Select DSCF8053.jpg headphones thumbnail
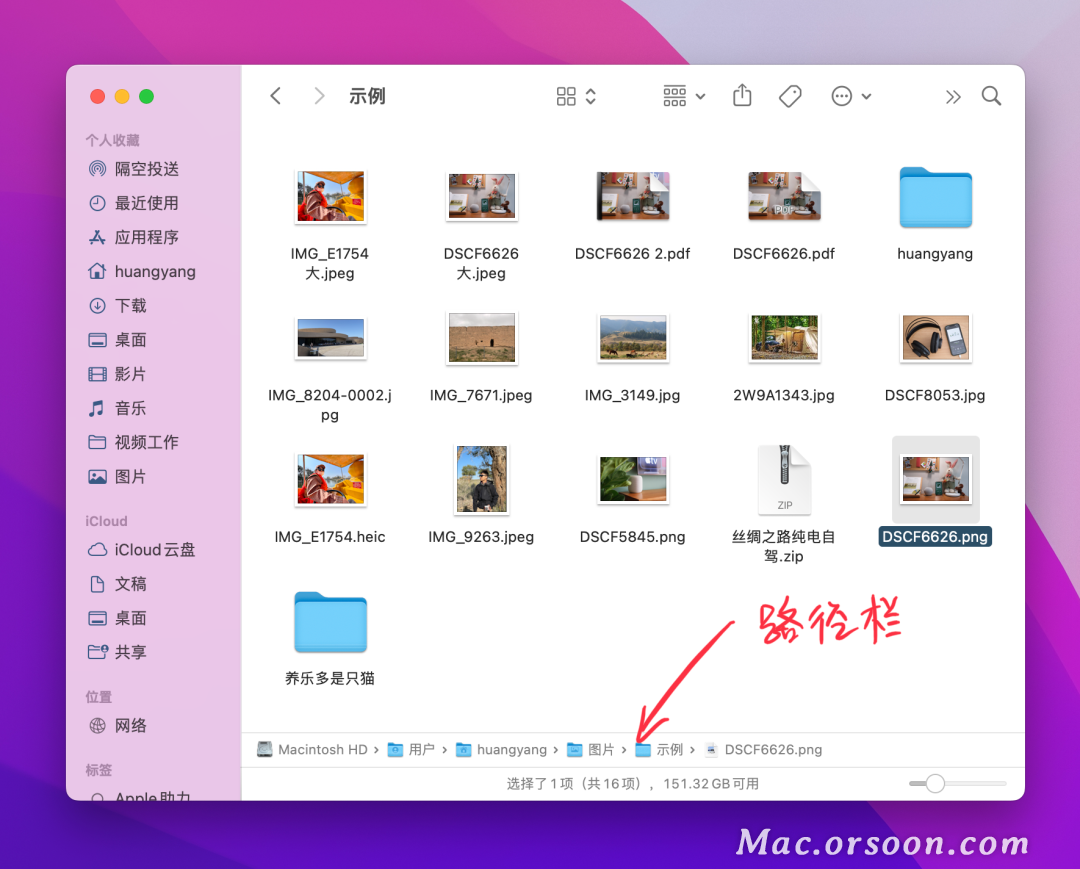 (x=935, y=338)
